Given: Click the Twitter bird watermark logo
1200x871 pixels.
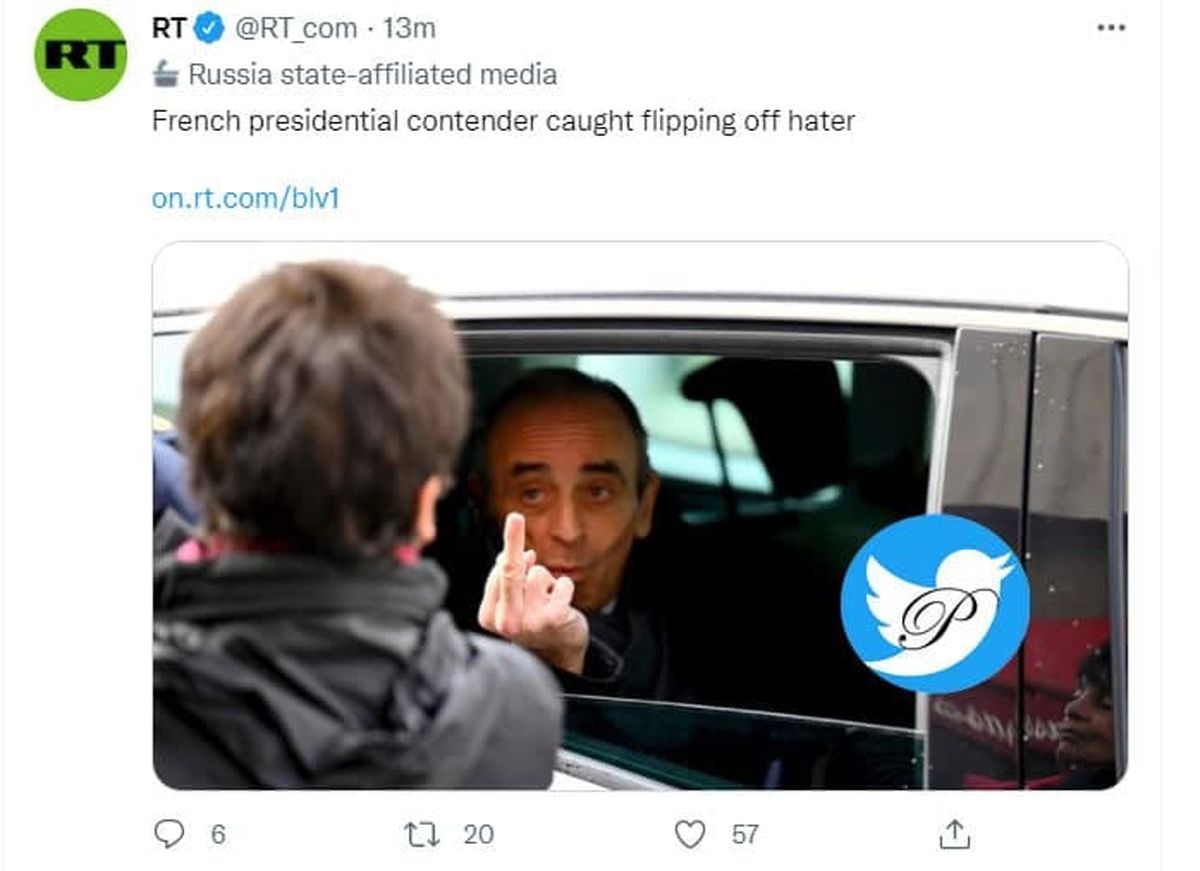Looking at the screenshot, I should point(934,604).
